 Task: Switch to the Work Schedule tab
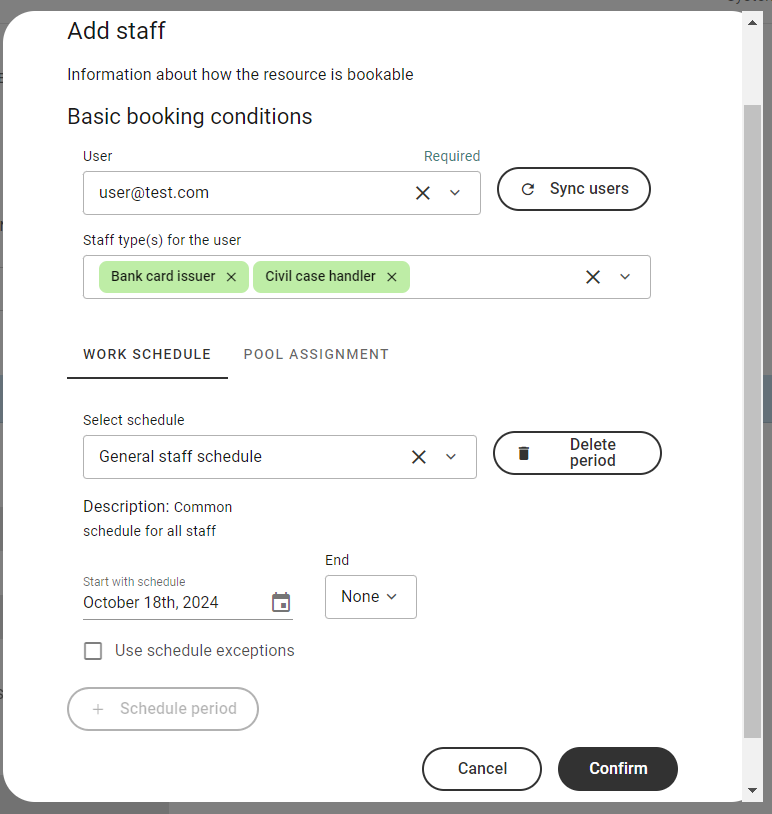pos(147,354)
